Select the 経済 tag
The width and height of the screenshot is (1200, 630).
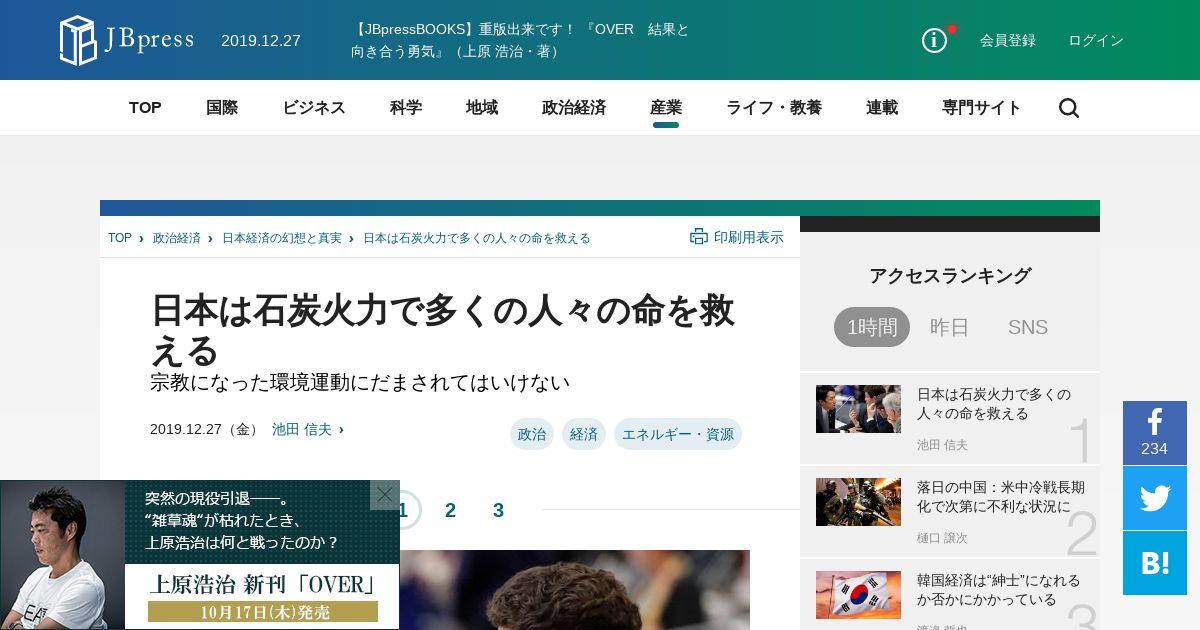[584, 434]
